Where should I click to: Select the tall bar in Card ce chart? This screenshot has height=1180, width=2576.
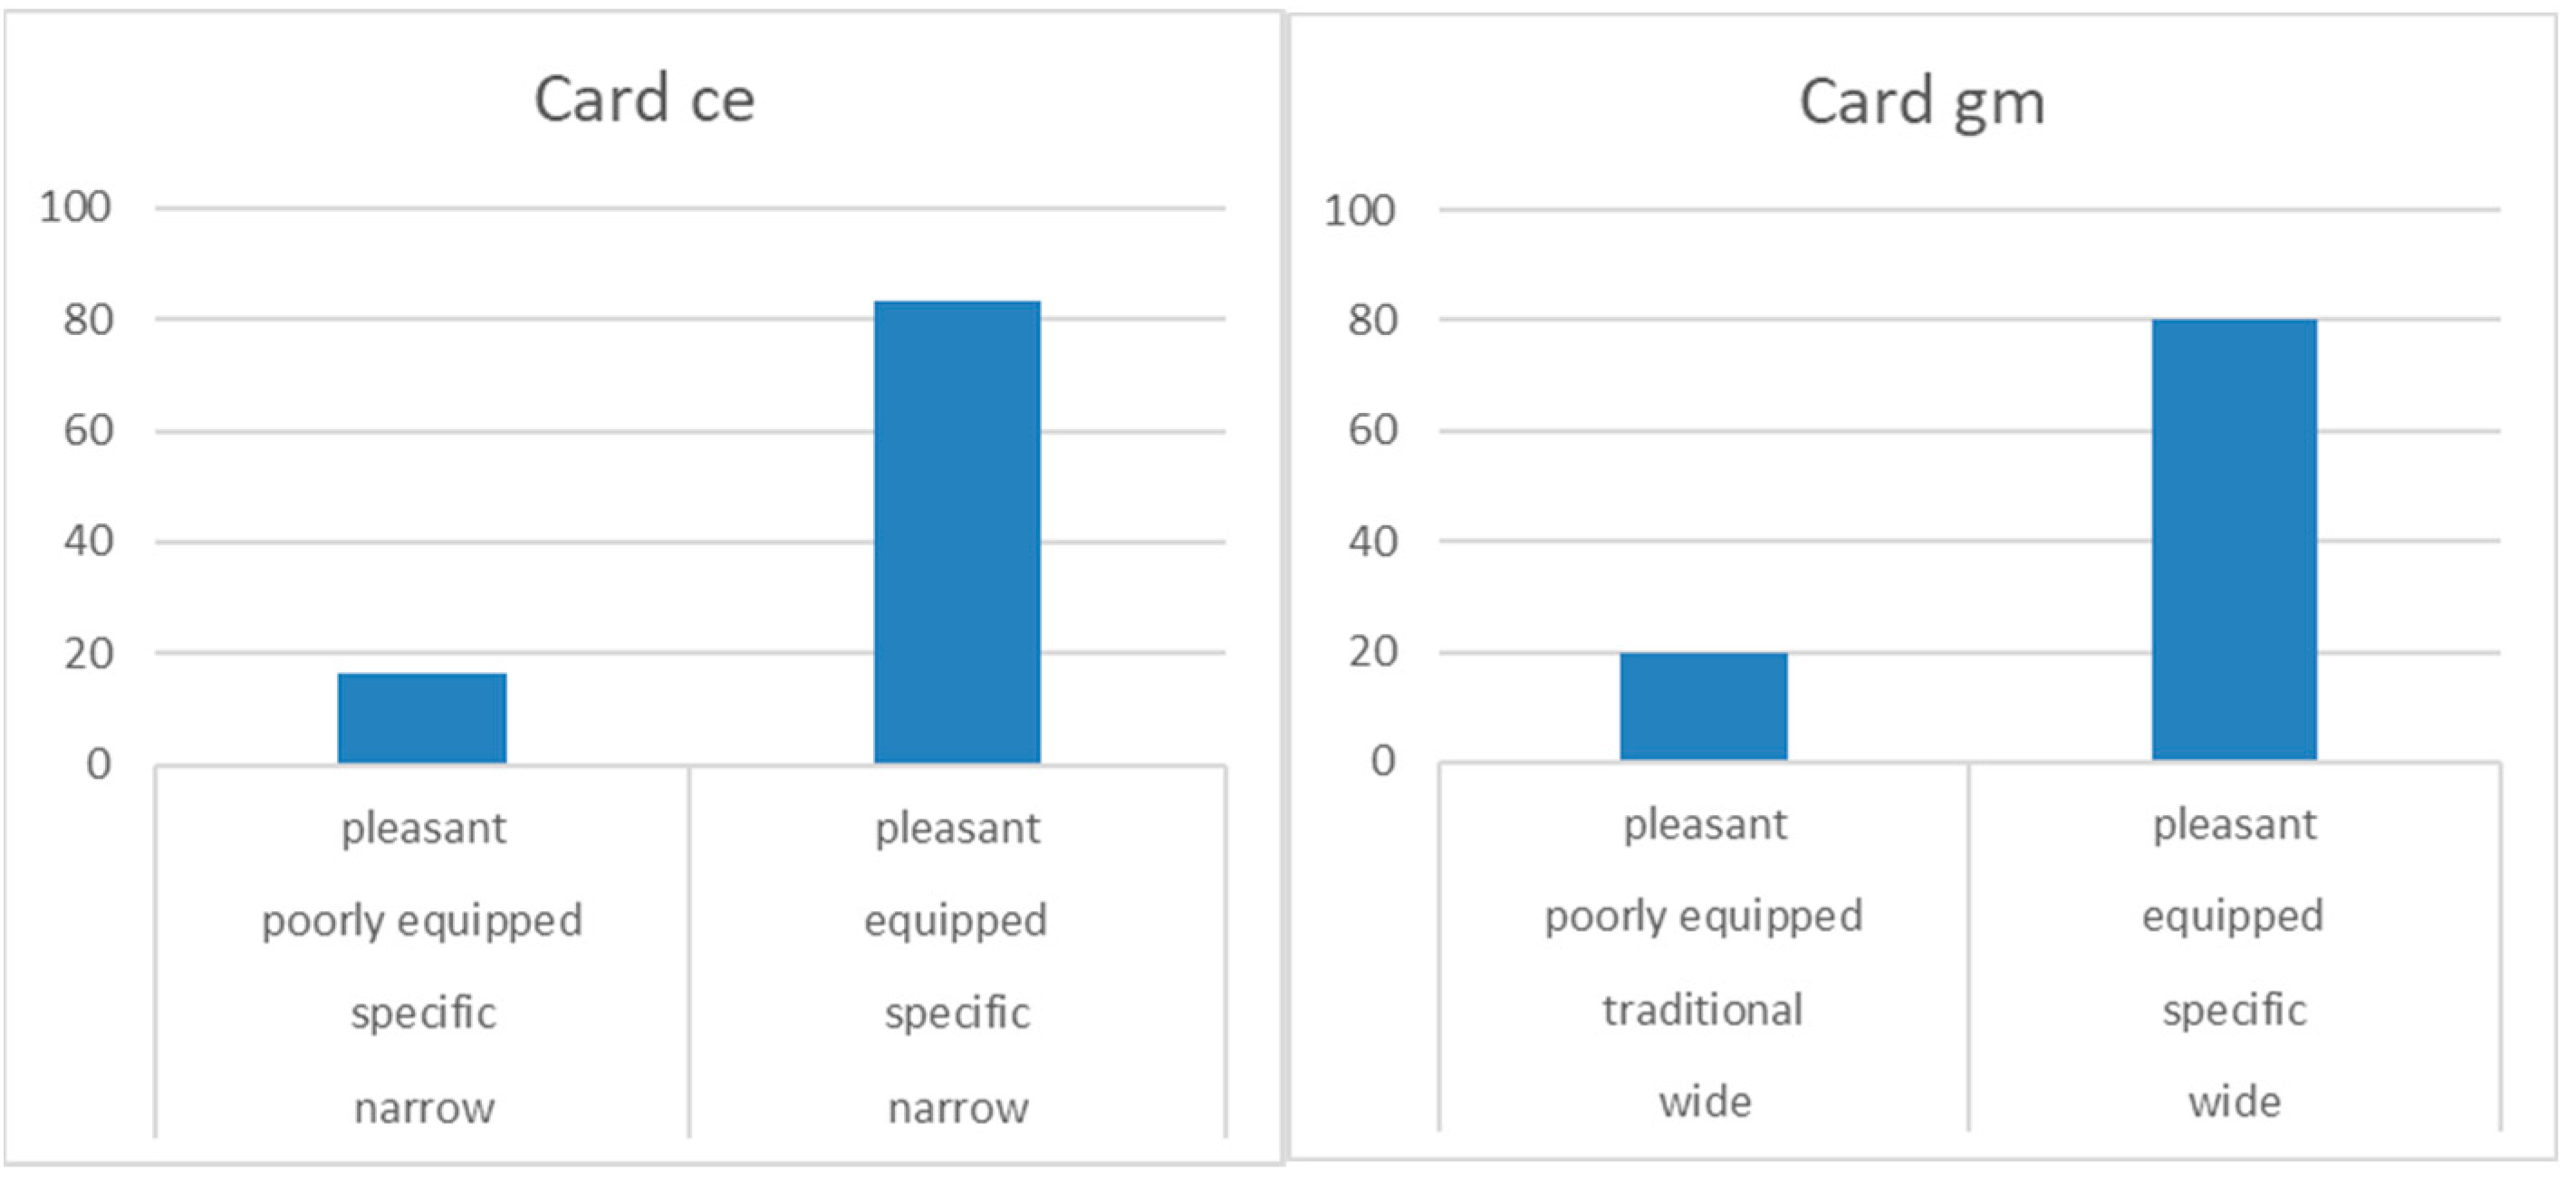click(x=957, y=532)
